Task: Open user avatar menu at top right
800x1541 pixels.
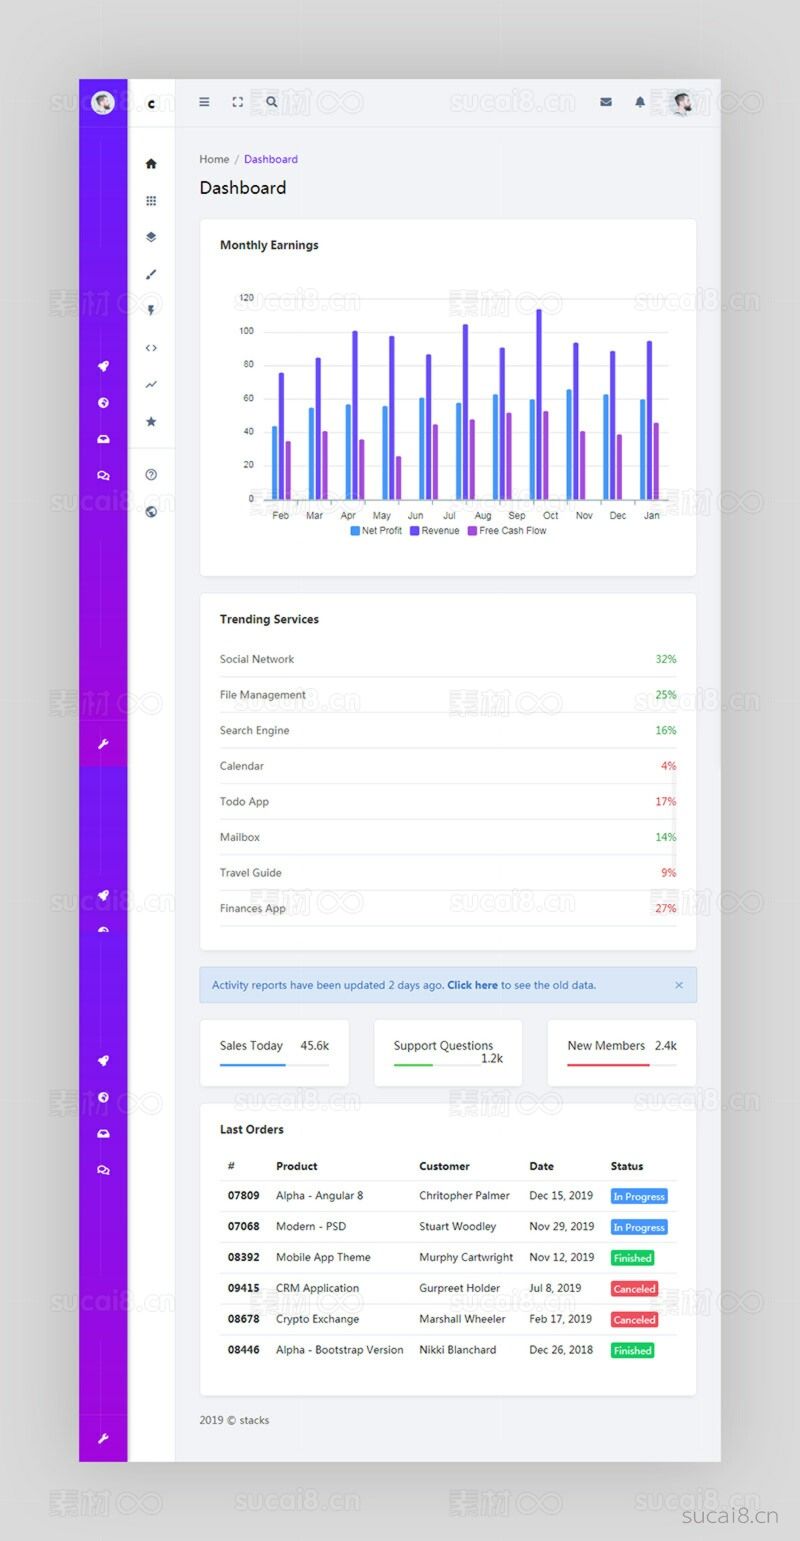Action: (x=683, y=102)
